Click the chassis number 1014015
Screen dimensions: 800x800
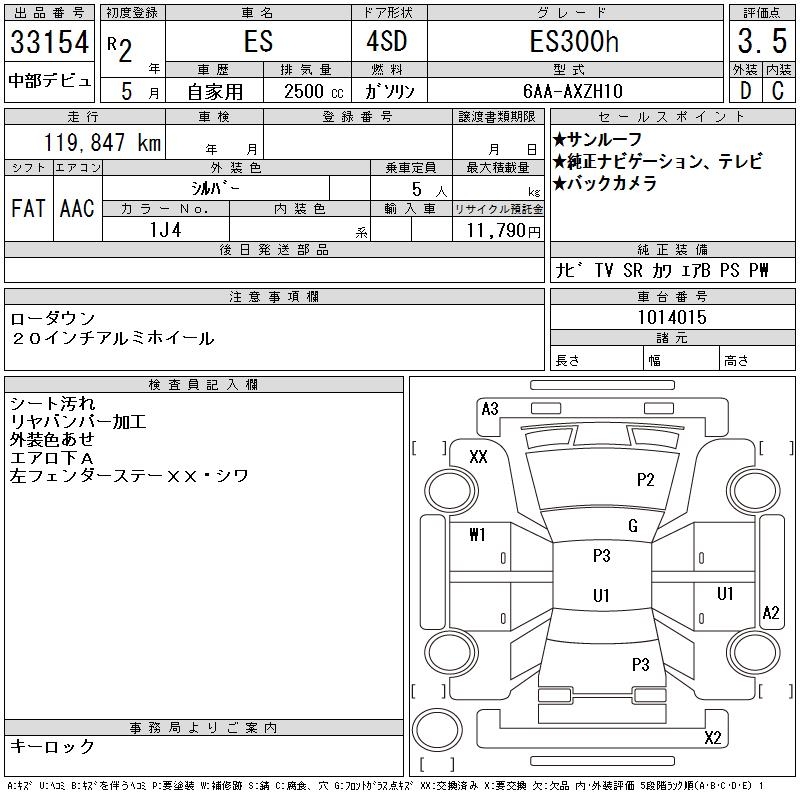(673, 317)
